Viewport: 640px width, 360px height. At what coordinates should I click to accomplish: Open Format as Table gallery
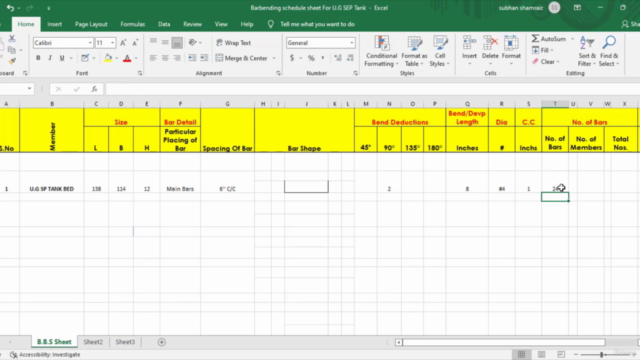(x=414, y=51)
